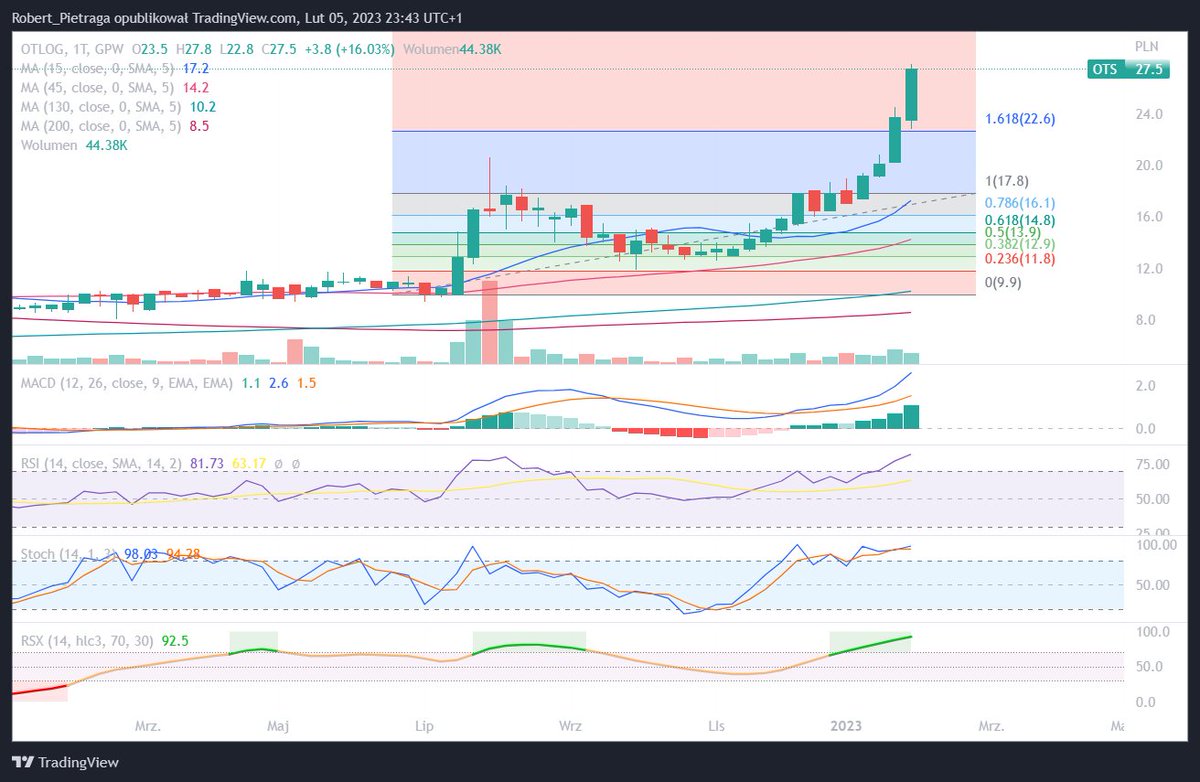Click the 16.0 price axis label
The height and width of the screenshot is (782, 1200).
(1149, 217)
